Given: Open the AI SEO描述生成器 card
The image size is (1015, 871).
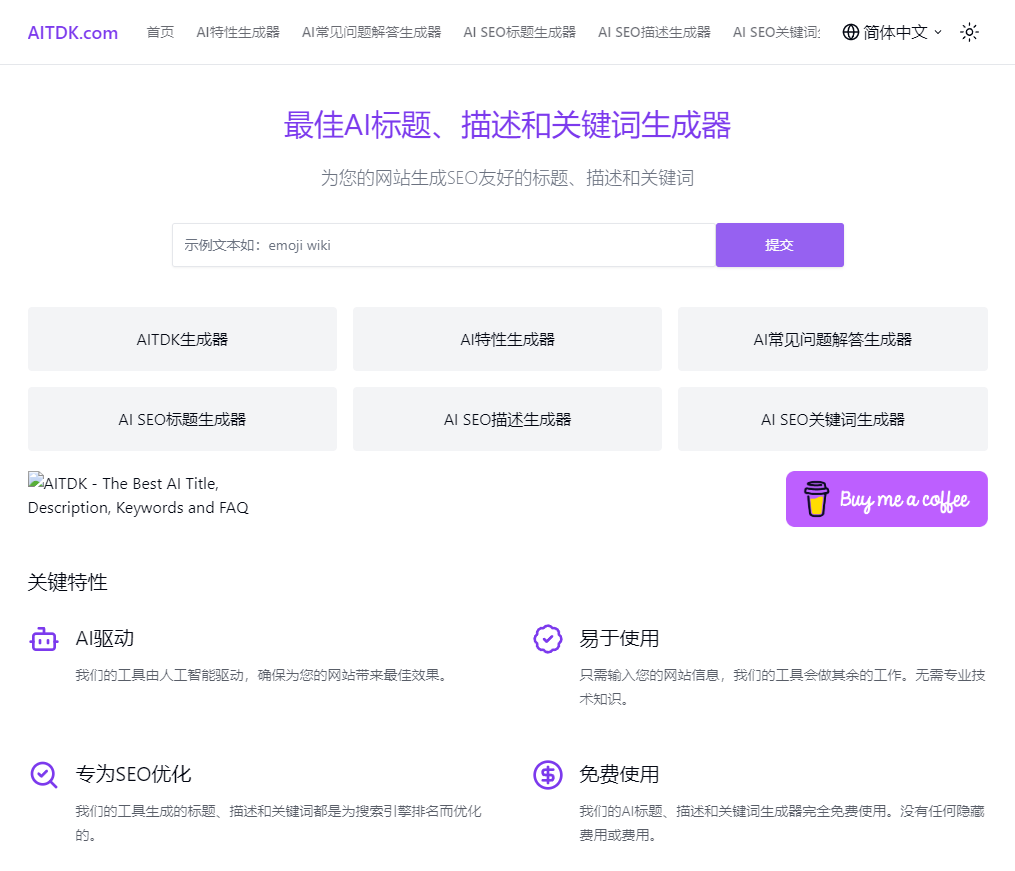Looking at the screenshot, I should (507, 419).
